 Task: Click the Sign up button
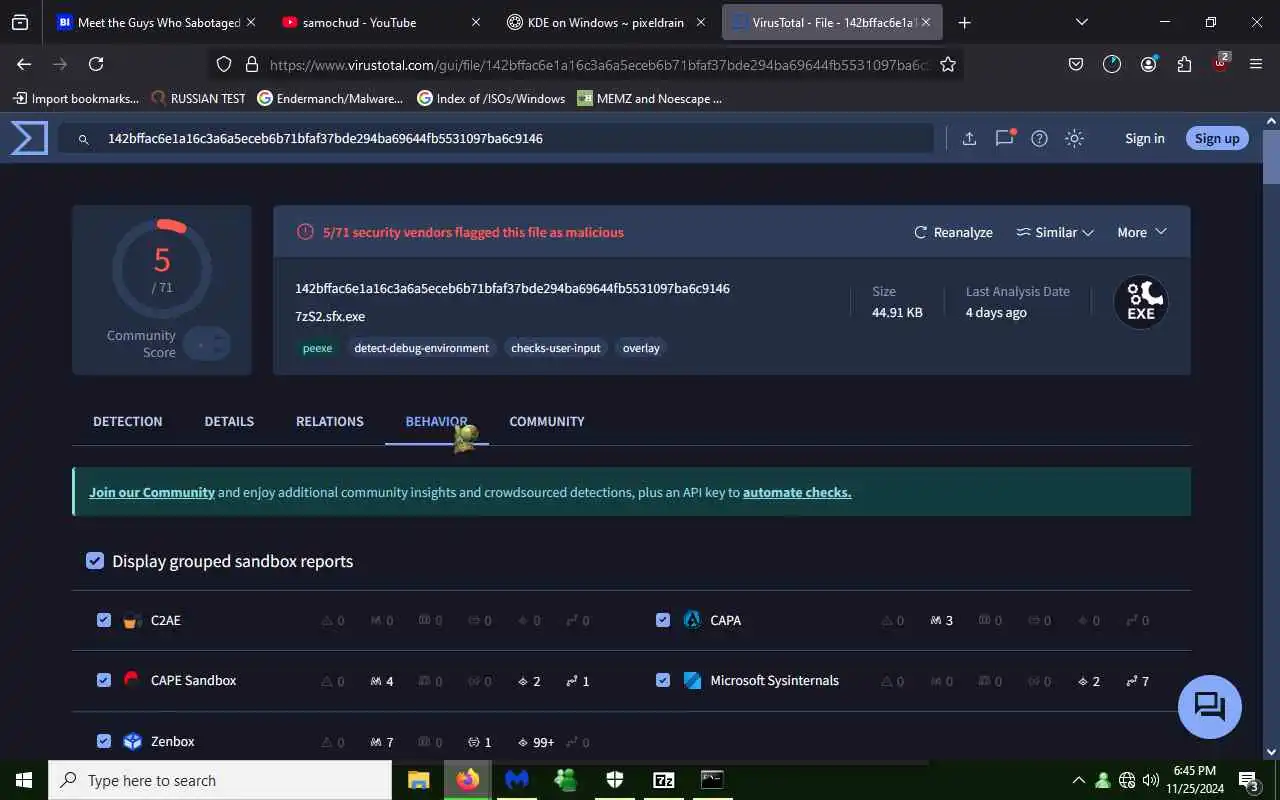coord(1217,138)
